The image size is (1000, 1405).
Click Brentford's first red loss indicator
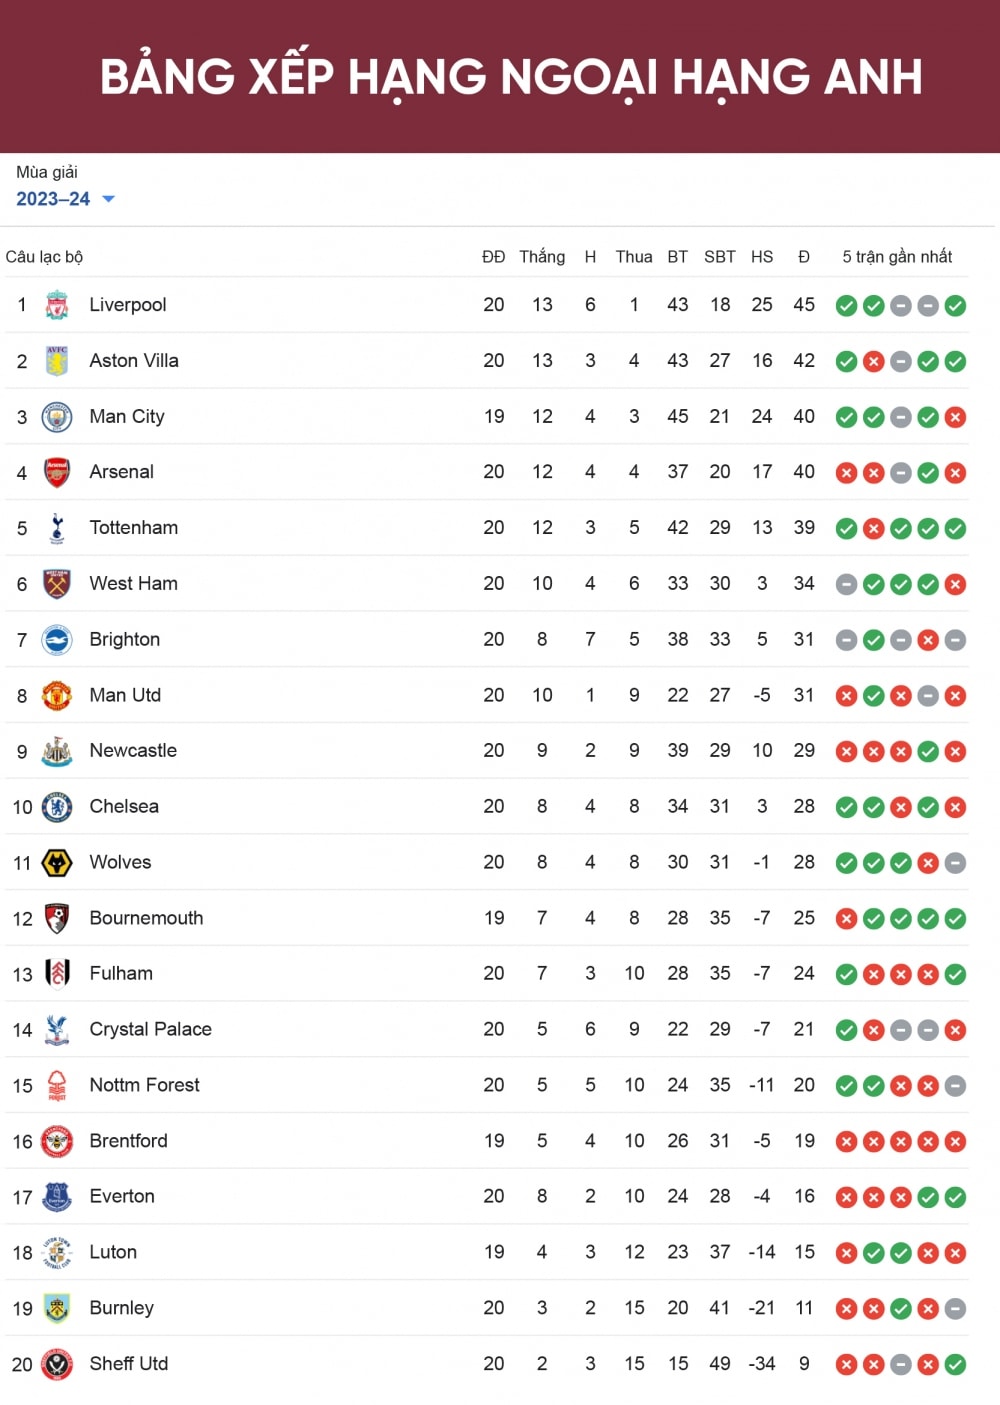pyautogui.click(x=846, y=1142)
